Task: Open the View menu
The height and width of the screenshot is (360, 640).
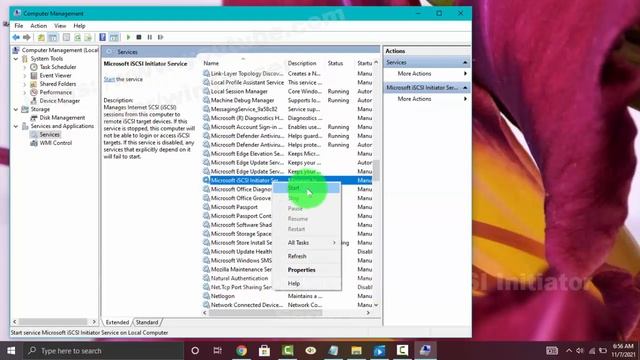Action: [60, 26]
